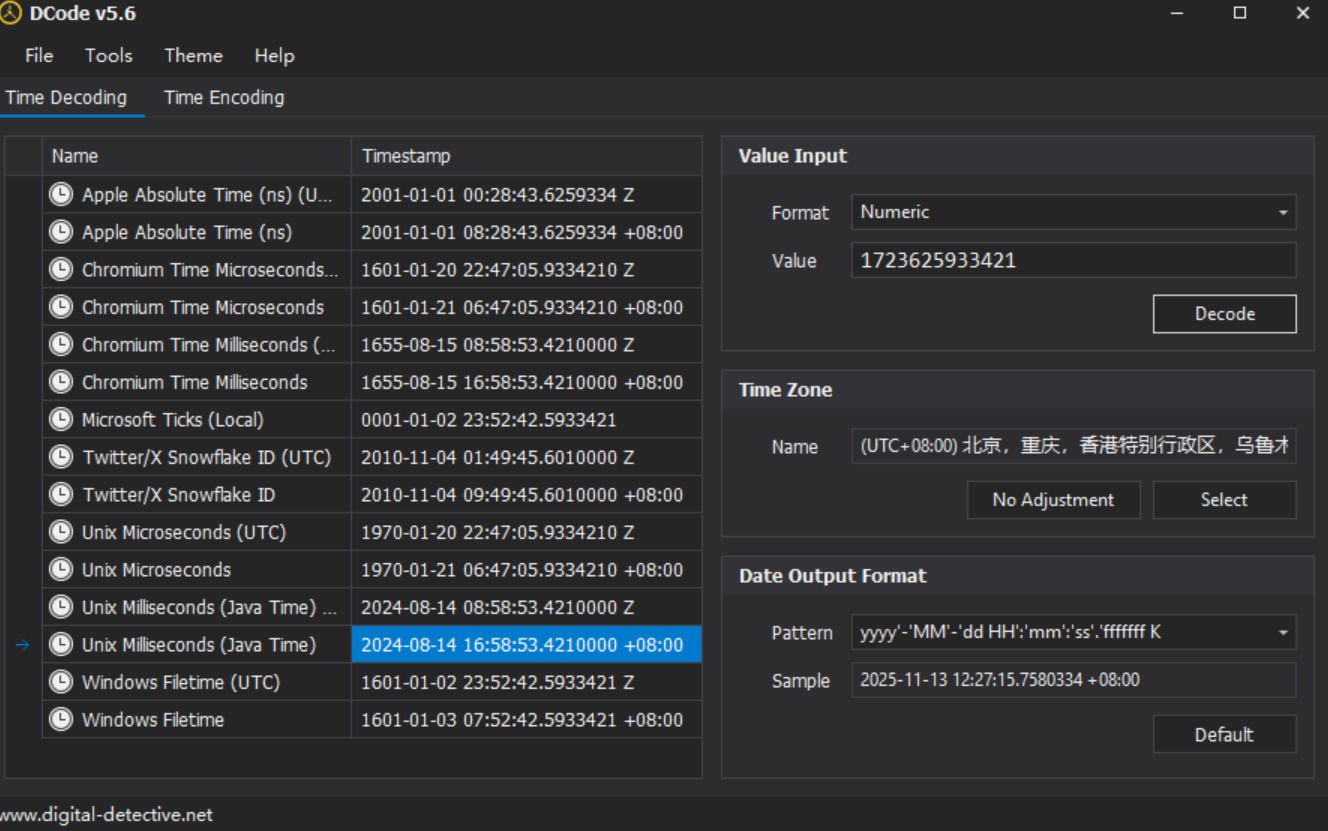Reset pattern with the Default button
Viewport: 1328px width, 831px height.
tap(1224, 734)
